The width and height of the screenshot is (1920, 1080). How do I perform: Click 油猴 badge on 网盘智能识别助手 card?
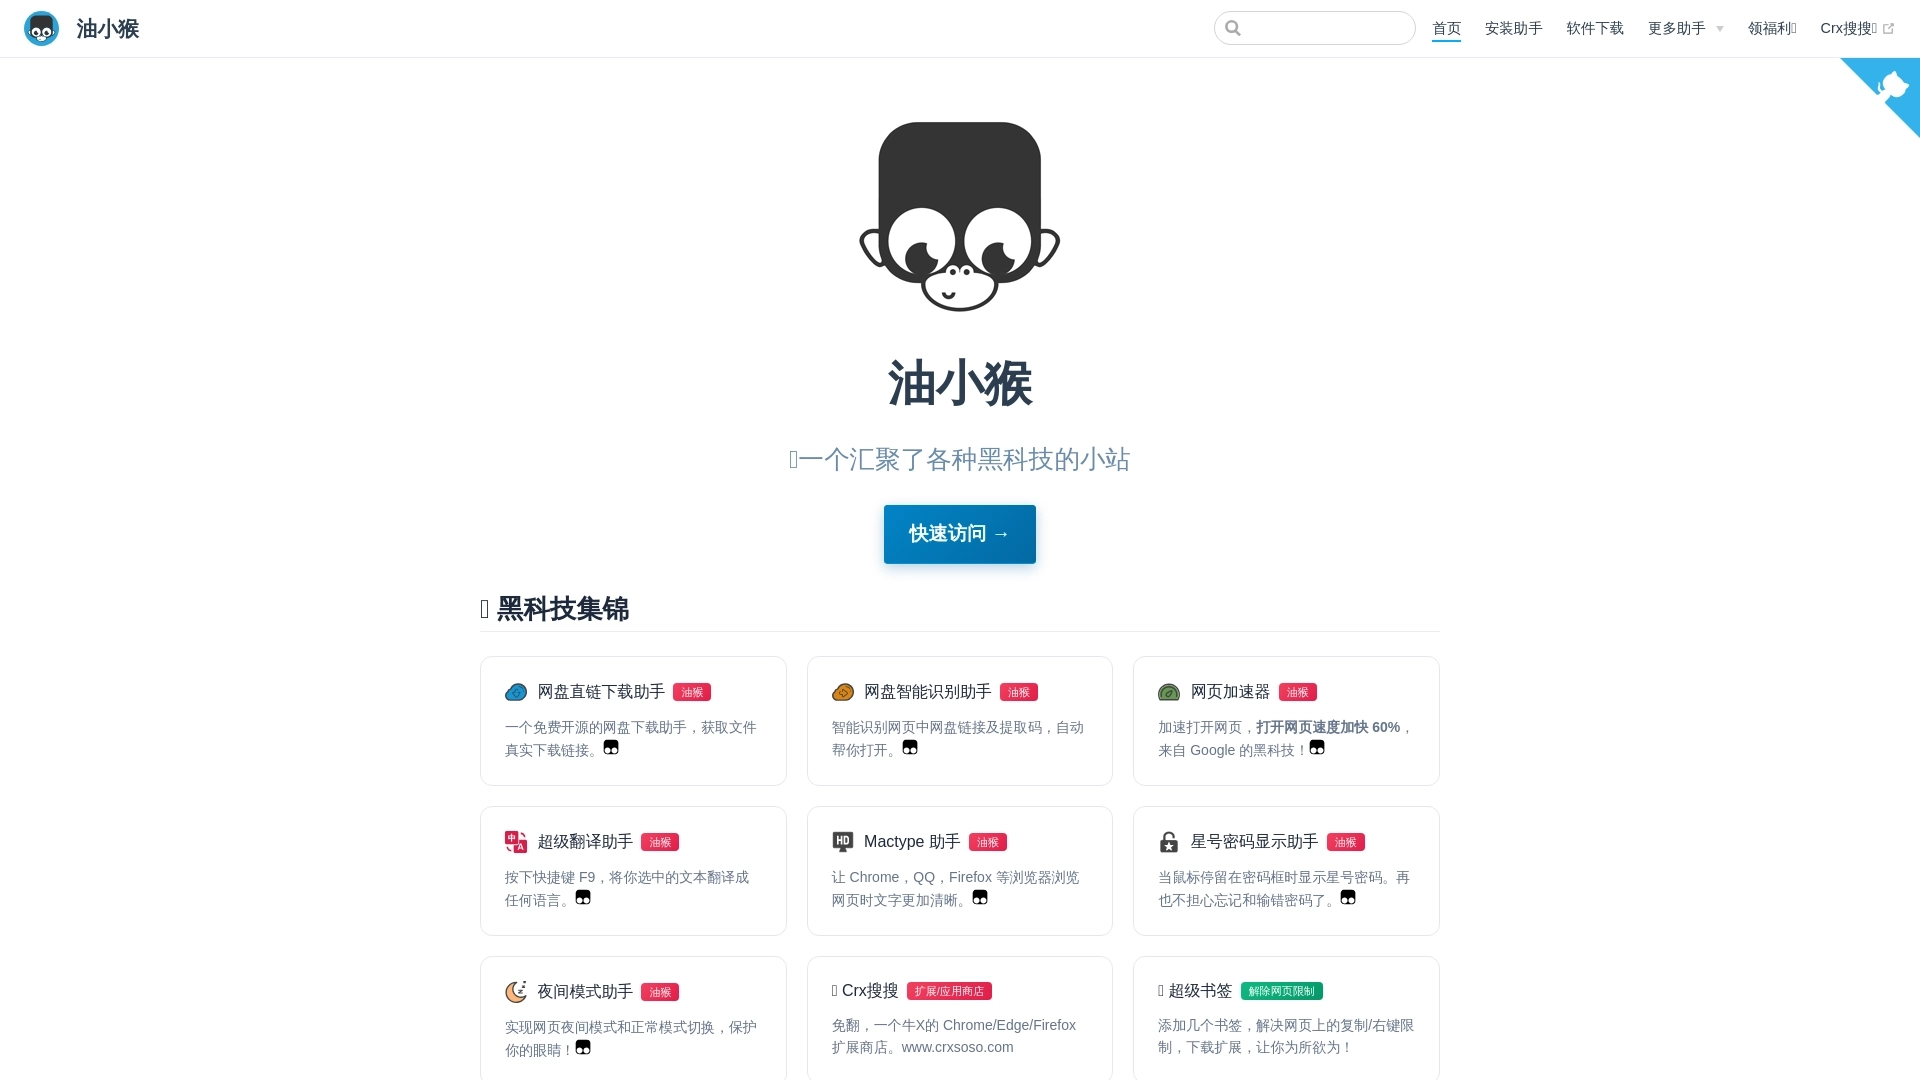pos(1019,692)
